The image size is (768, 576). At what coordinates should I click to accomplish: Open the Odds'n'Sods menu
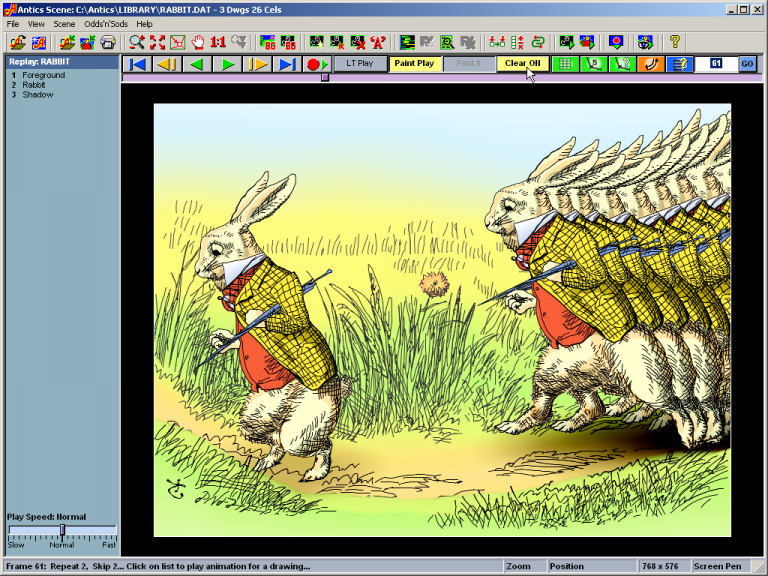(x=106, y=24)
